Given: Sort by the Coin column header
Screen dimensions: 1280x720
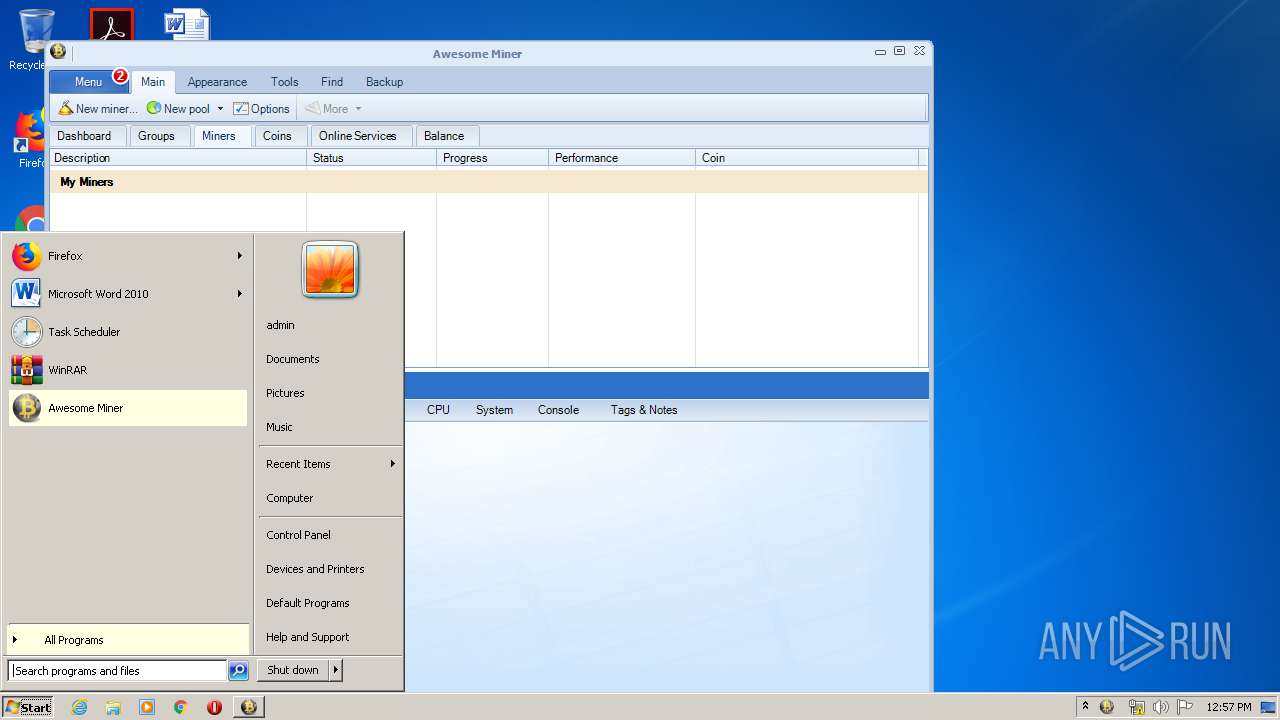Looking at the screenshot, I should [x=807, y=158].
